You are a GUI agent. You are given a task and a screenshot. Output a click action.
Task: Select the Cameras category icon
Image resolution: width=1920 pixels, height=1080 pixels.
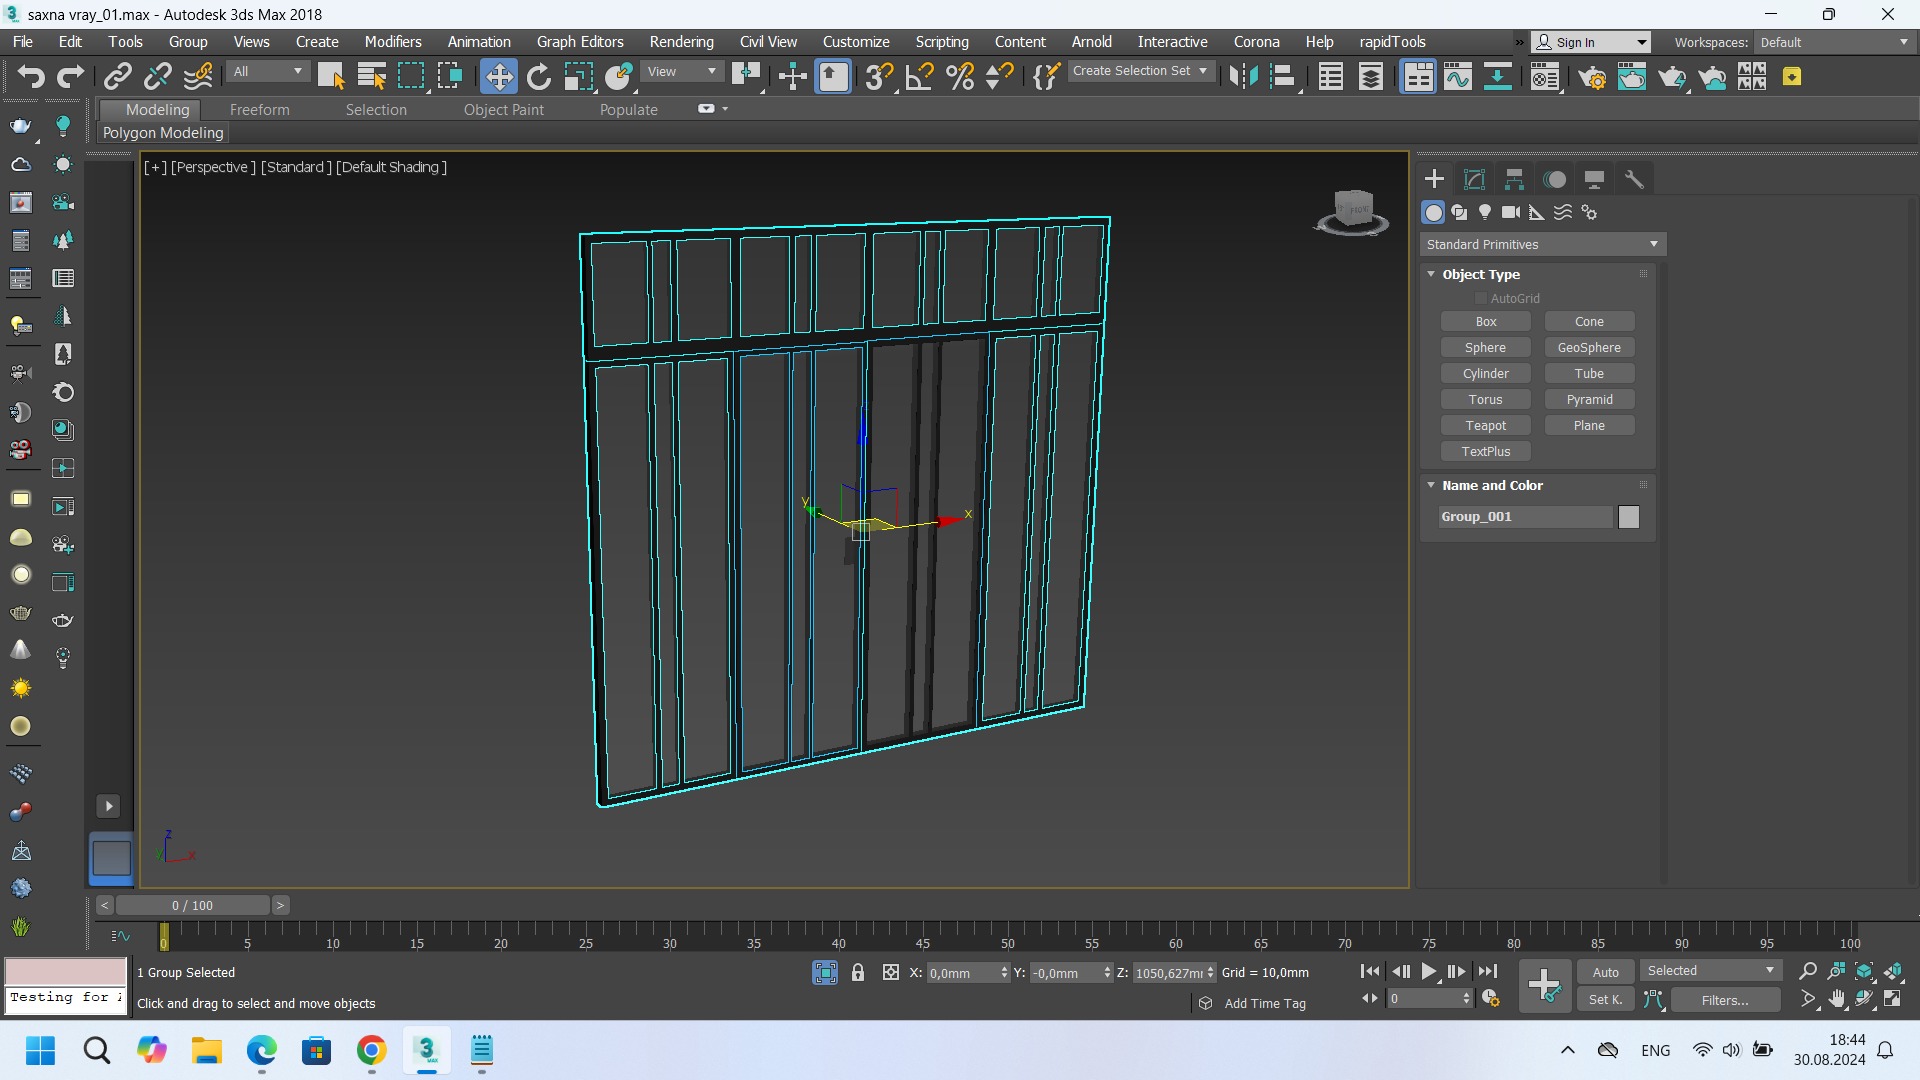coord(1511,212)
